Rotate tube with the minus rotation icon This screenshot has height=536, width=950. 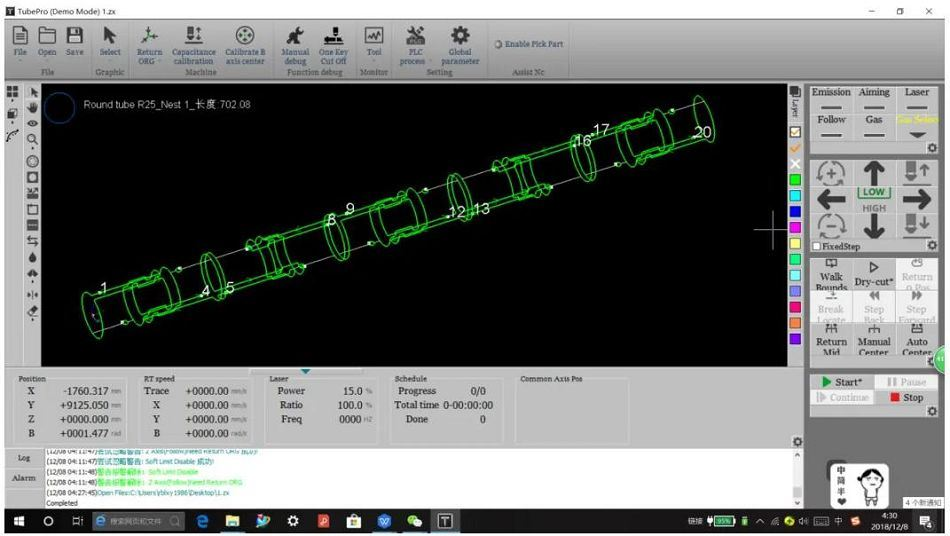tap(831, 226)
